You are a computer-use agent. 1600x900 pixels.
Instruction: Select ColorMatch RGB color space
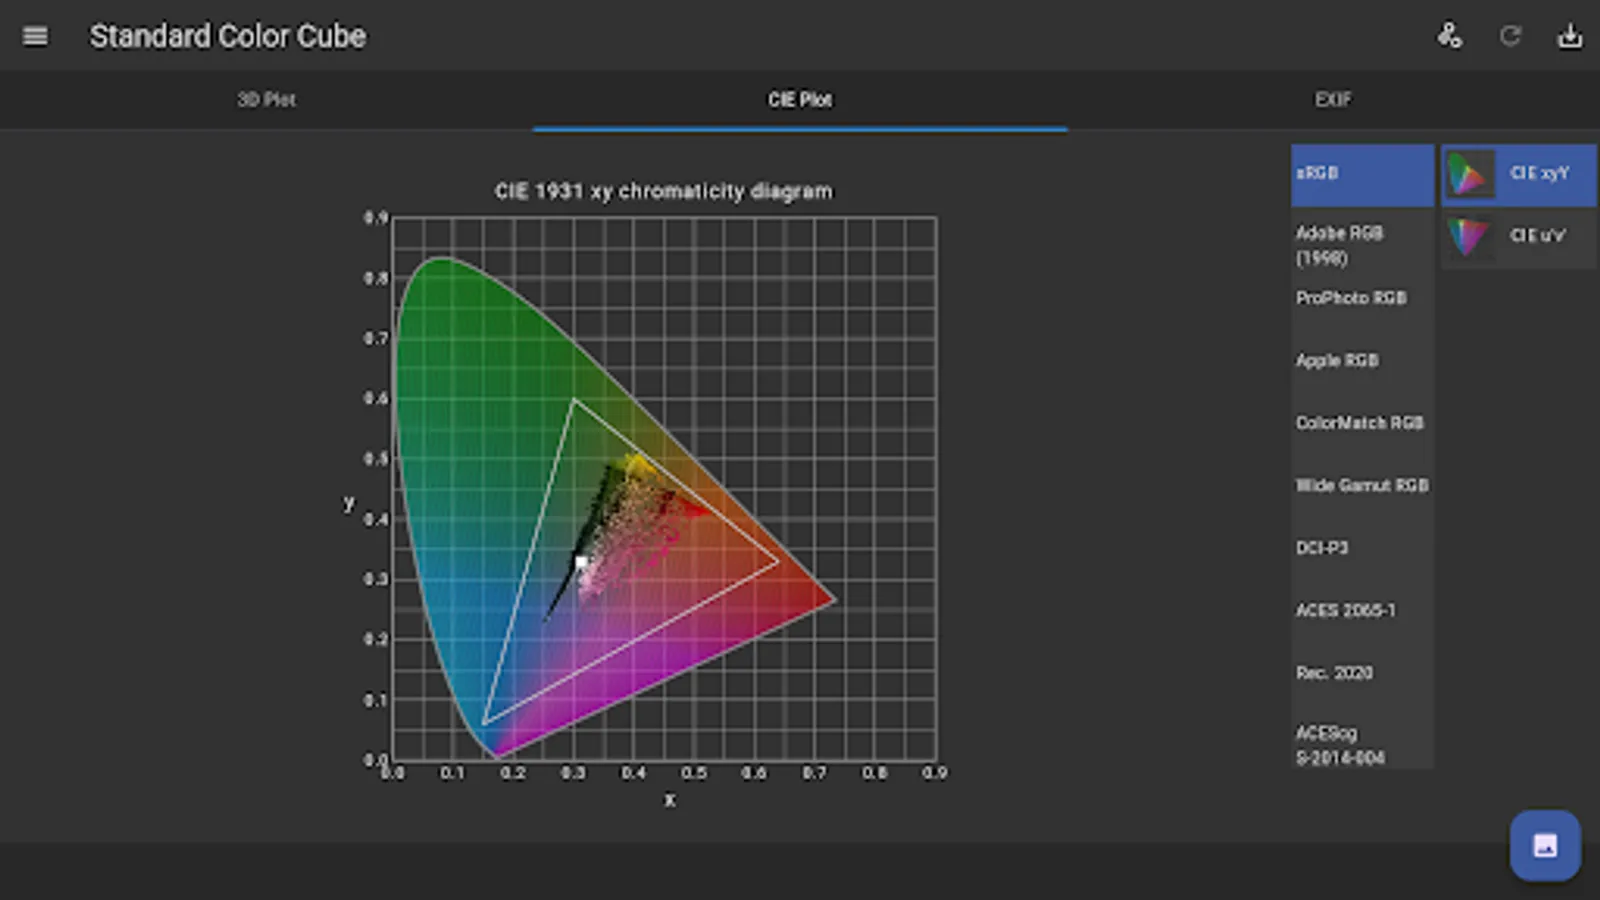click(x=1362, y=423)
